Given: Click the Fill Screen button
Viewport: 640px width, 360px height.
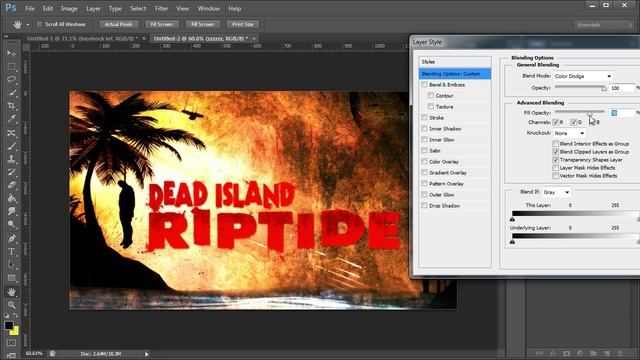Looking at the screenshot, I should (202, 24).
